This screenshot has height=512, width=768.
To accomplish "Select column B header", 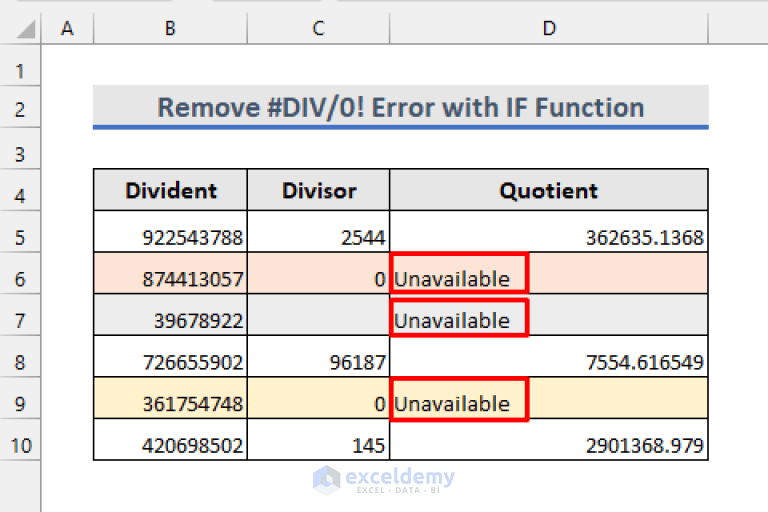I will pos(170,28).
